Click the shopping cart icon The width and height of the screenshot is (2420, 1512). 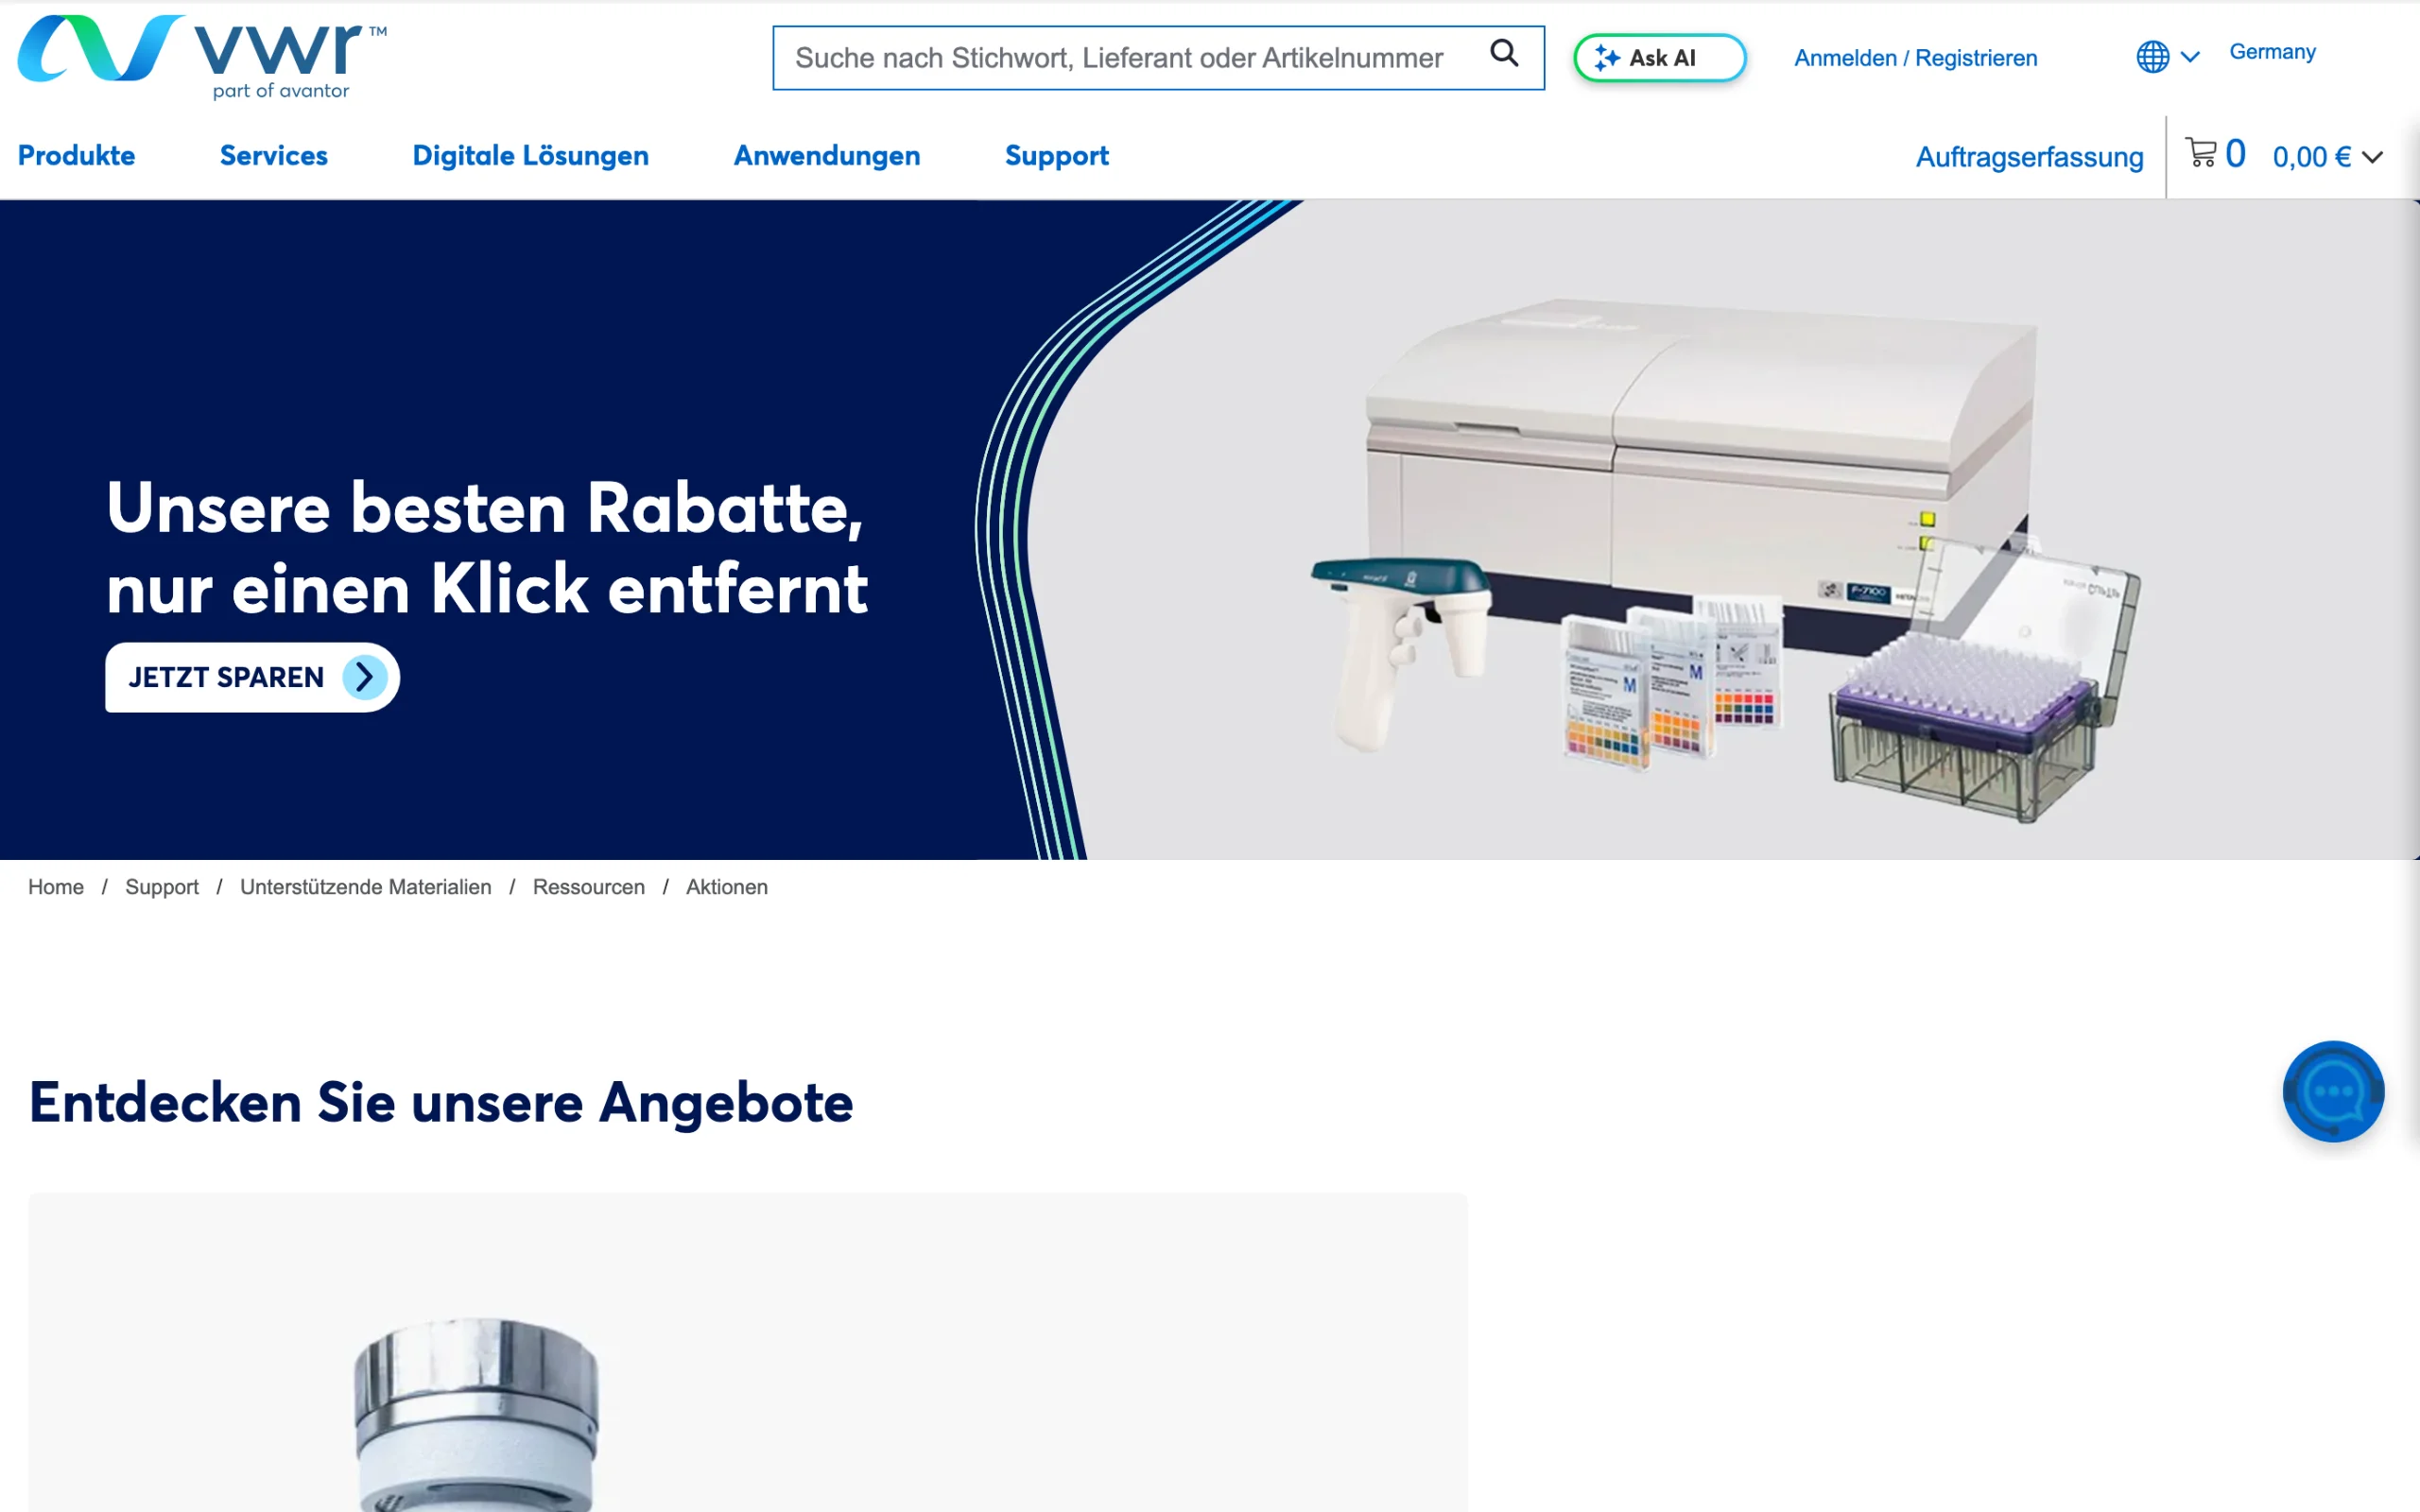(2201, 153)
